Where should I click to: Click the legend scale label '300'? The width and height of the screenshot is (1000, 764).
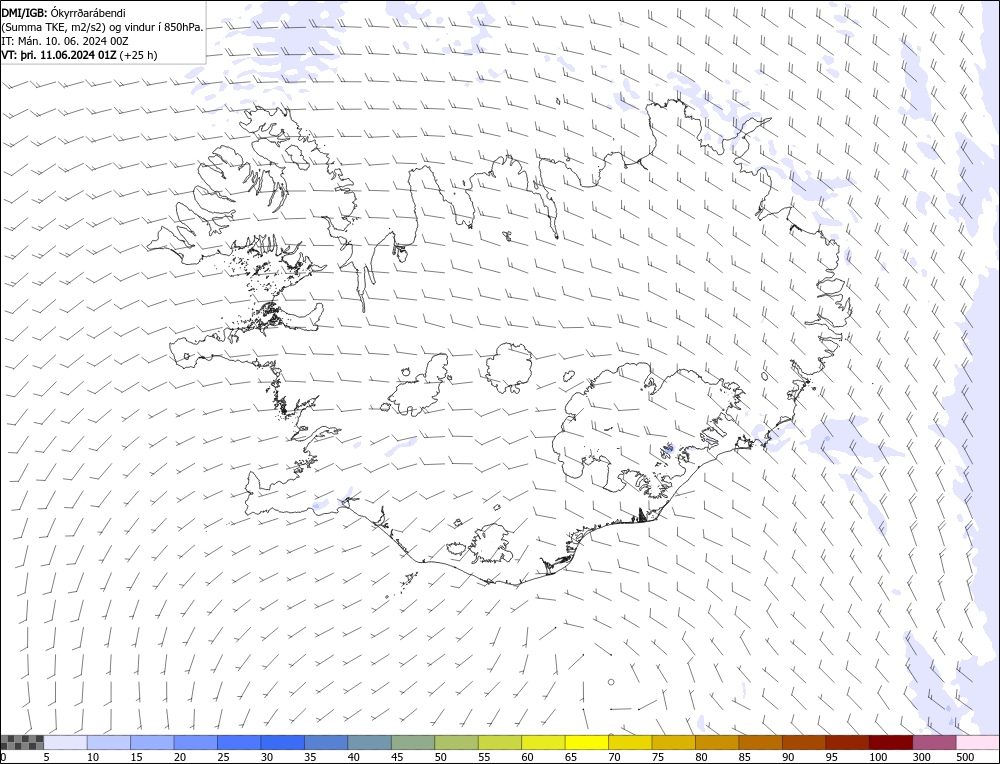(x=922, y=757)
